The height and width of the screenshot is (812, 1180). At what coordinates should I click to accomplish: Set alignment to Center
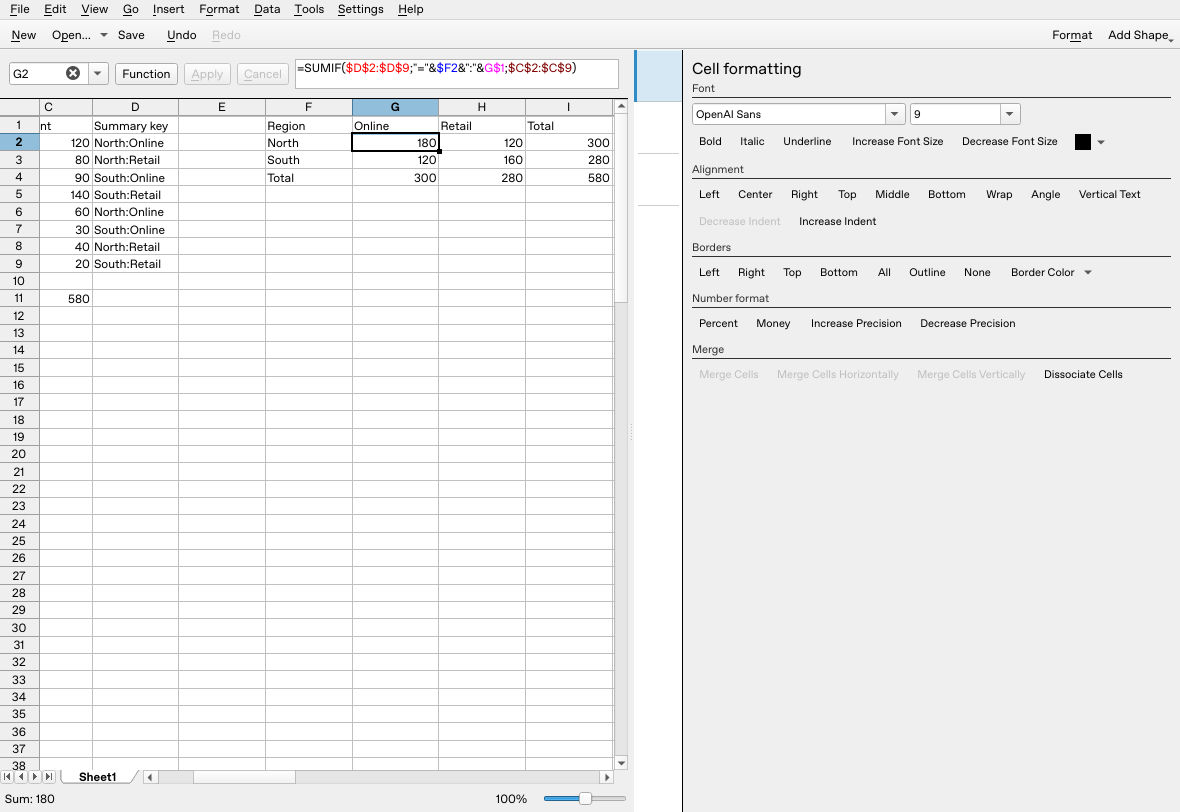[755, 194]
